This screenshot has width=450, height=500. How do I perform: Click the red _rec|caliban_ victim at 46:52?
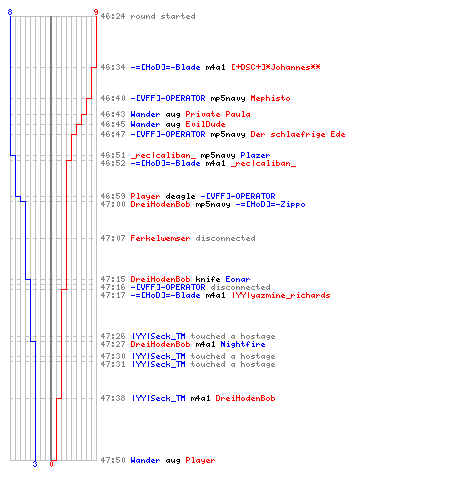coord(263,163)
